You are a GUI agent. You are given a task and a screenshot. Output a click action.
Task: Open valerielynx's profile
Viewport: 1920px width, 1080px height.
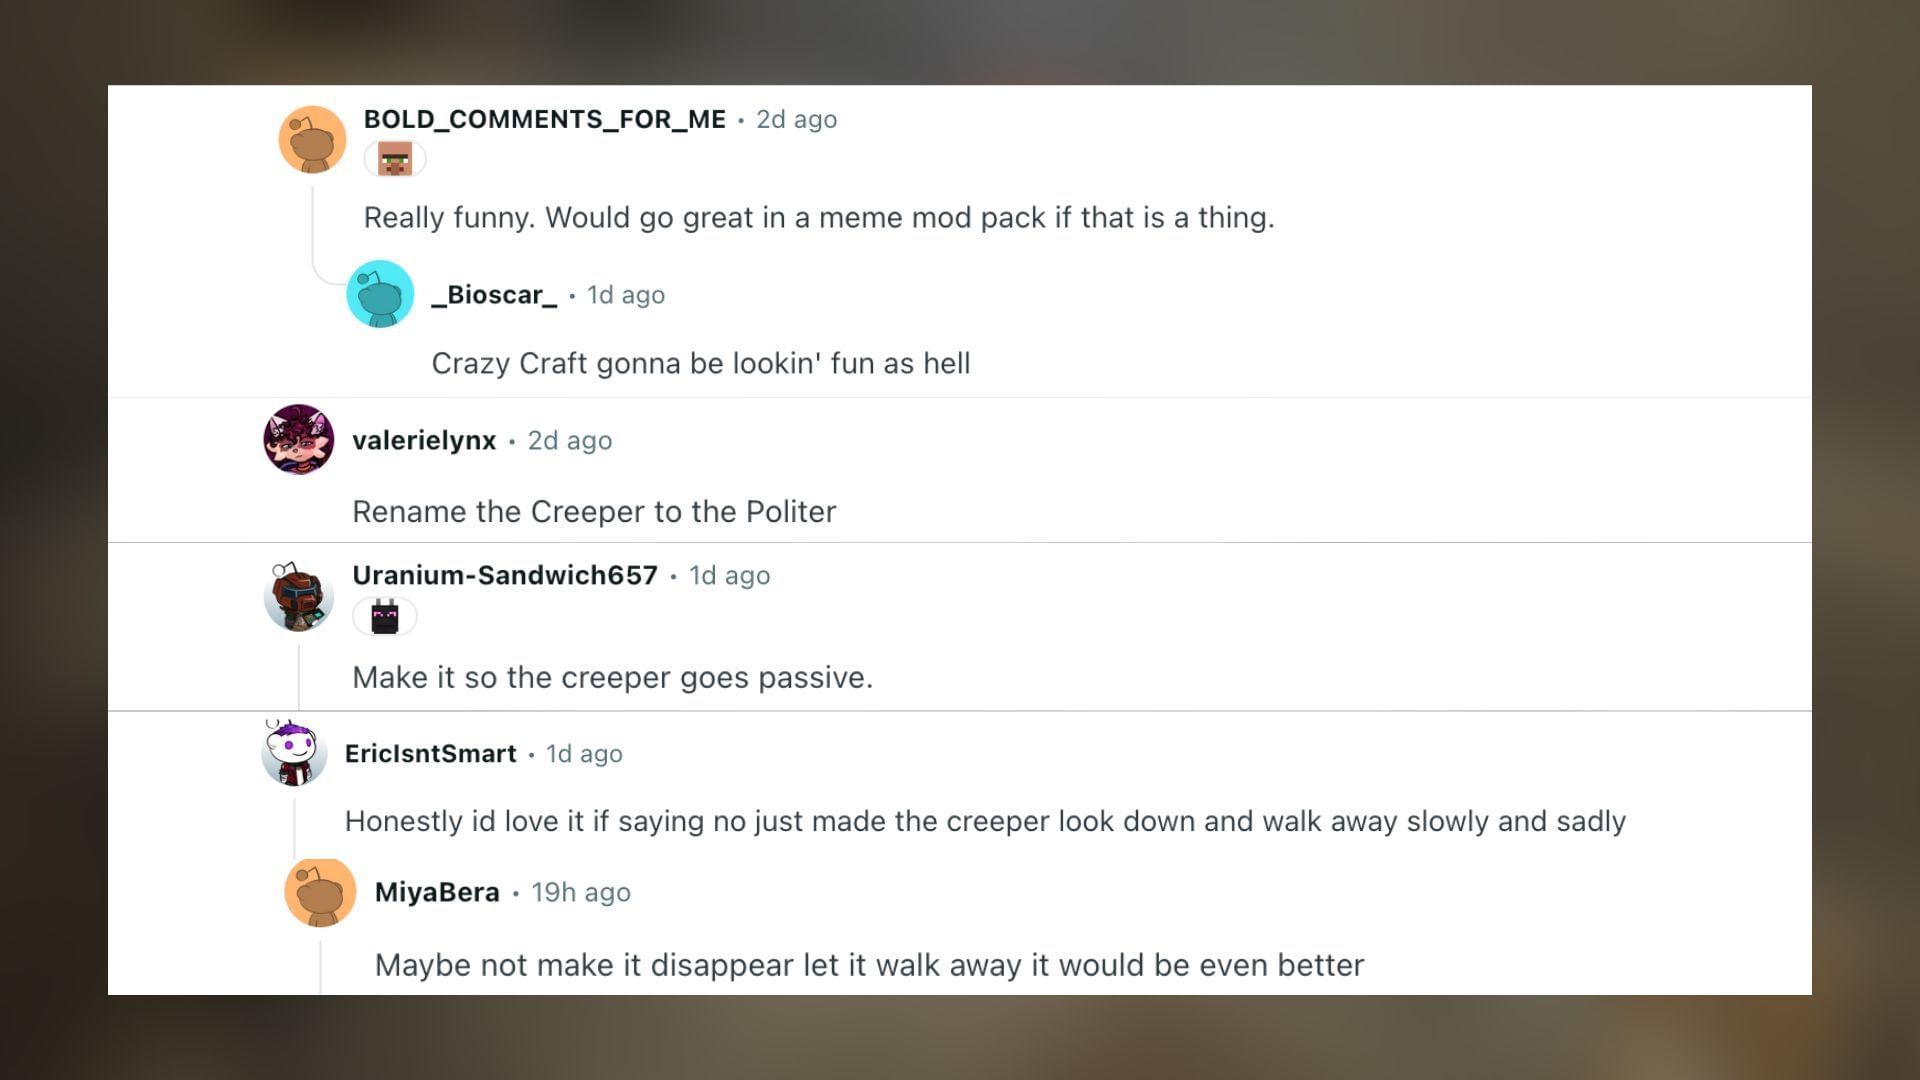click(x=422, y=440)
